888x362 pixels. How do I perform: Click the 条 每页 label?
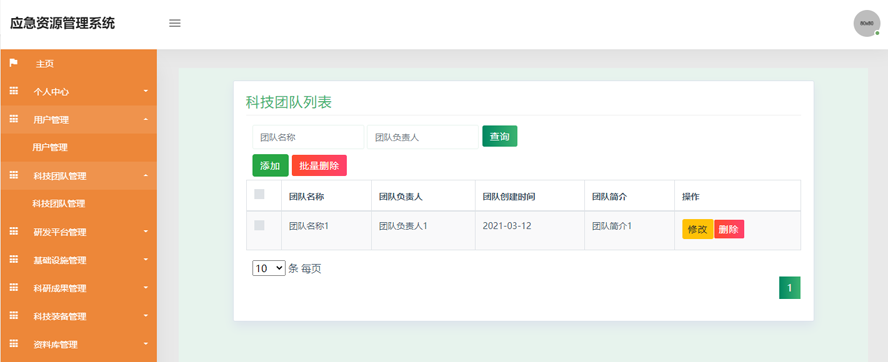coord(305,269)
